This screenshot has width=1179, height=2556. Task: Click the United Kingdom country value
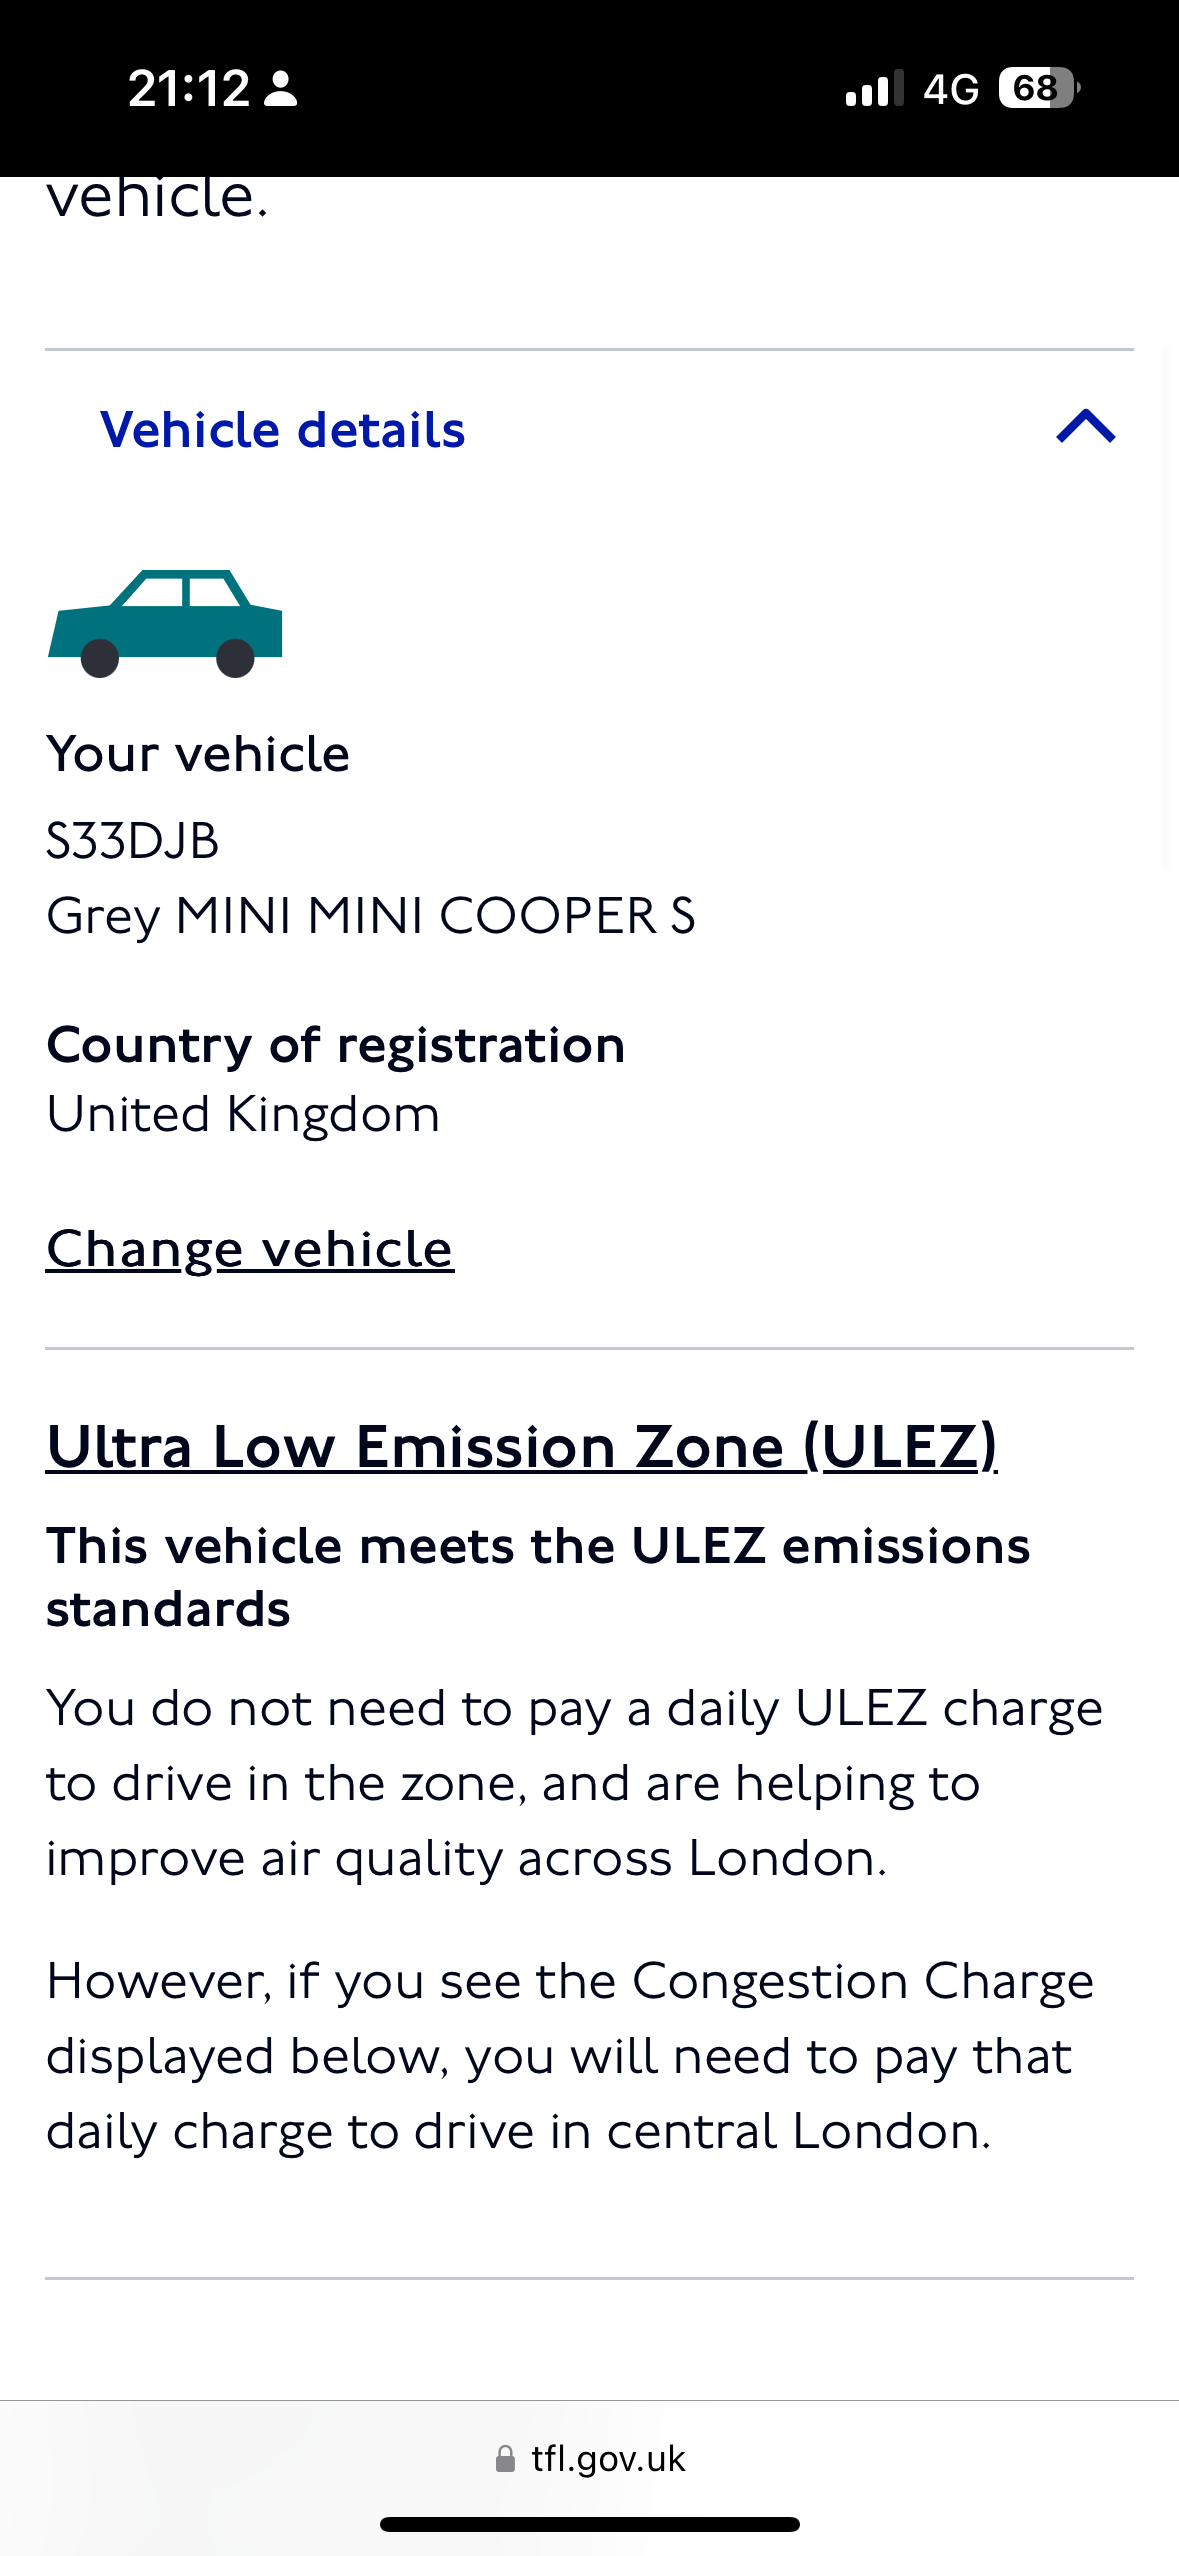[243, 1114]
